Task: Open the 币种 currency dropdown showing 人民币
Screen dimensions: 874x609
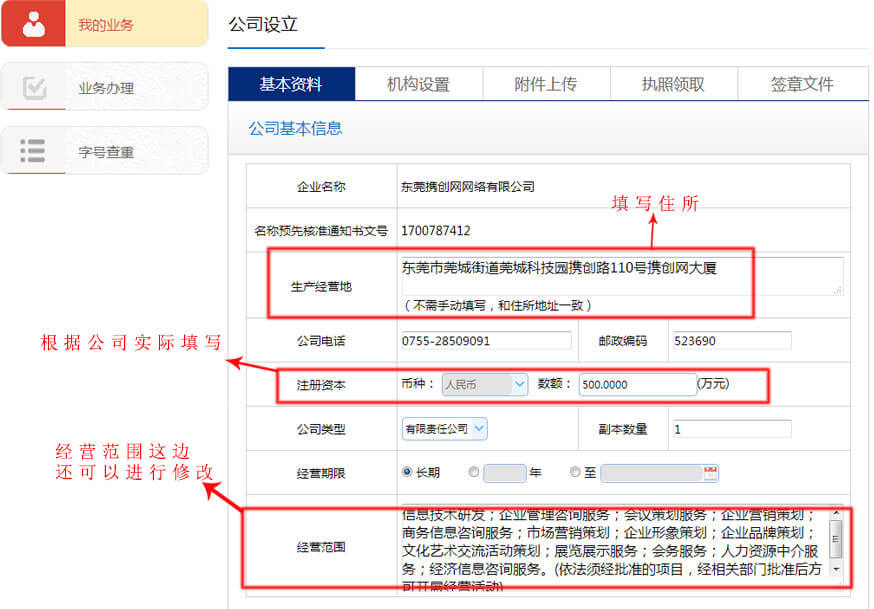Action: point(484,384)
